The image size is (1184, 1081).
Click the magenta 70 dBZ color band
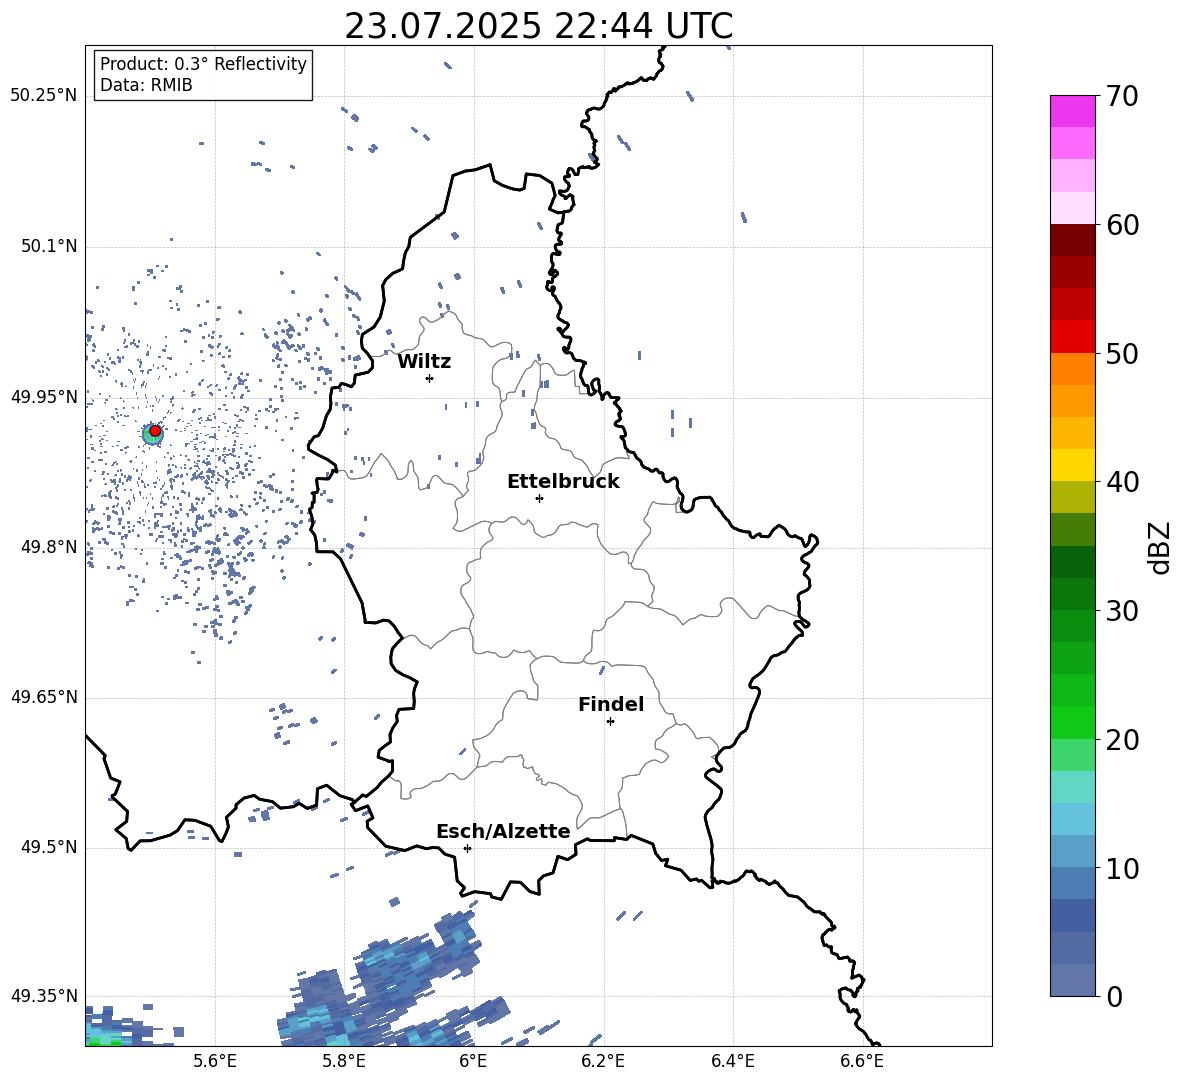pos(1072,111)
